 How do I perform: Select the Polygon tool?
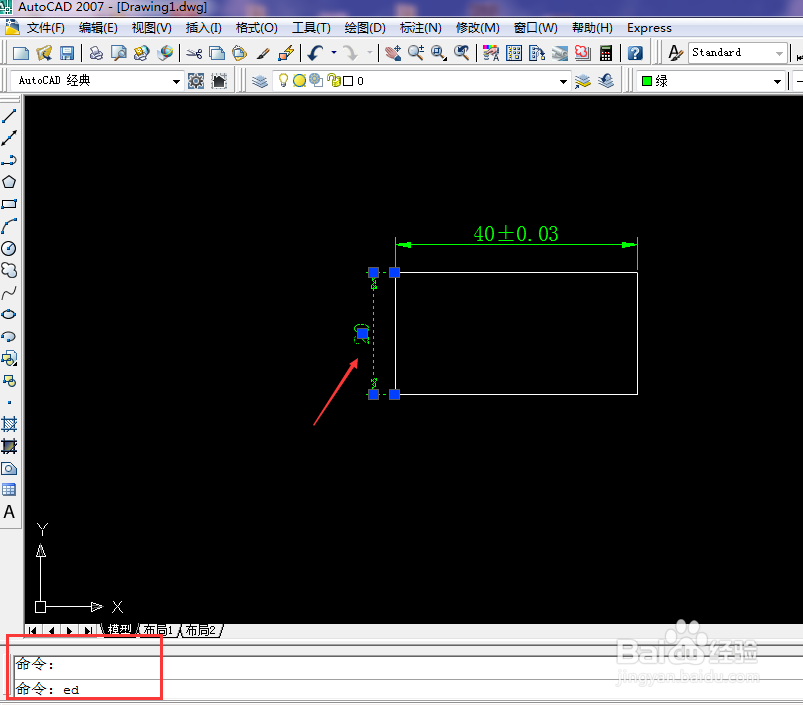(9, 182)
